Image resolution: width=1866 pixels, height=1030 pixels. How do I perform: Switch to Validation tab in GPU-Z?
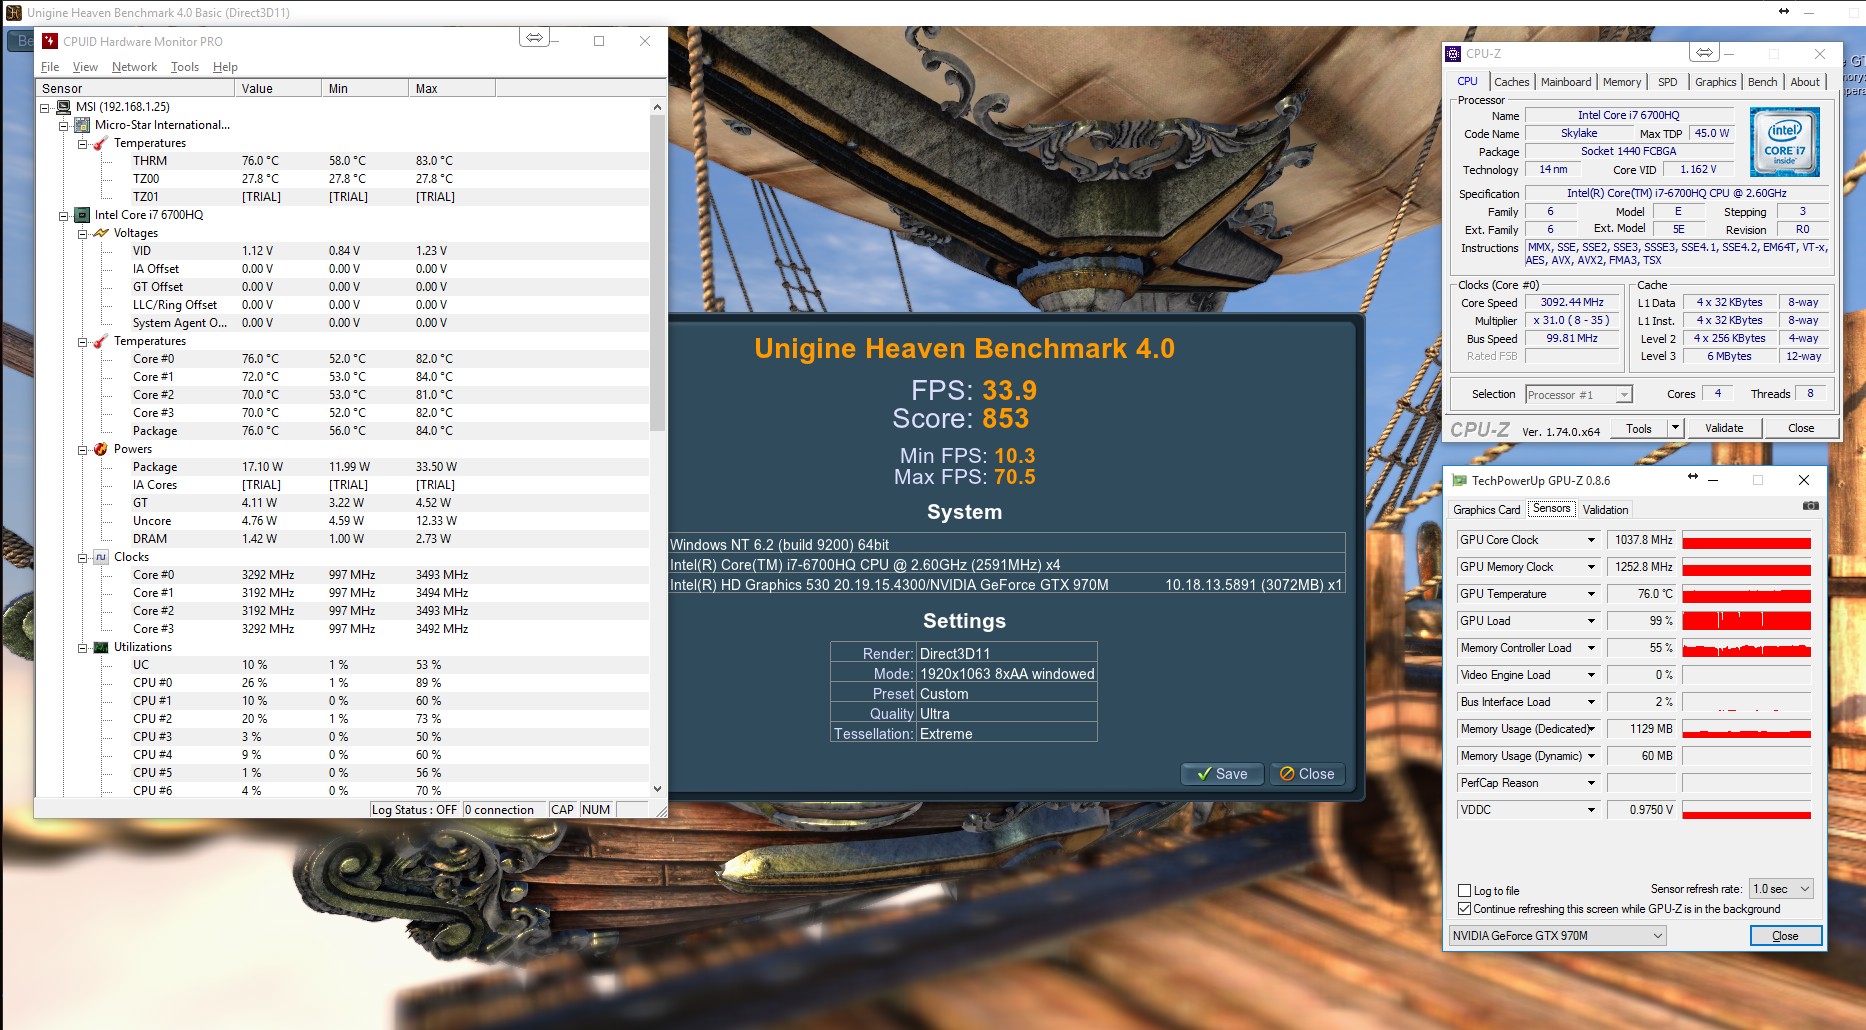[x=1605, y=510]
